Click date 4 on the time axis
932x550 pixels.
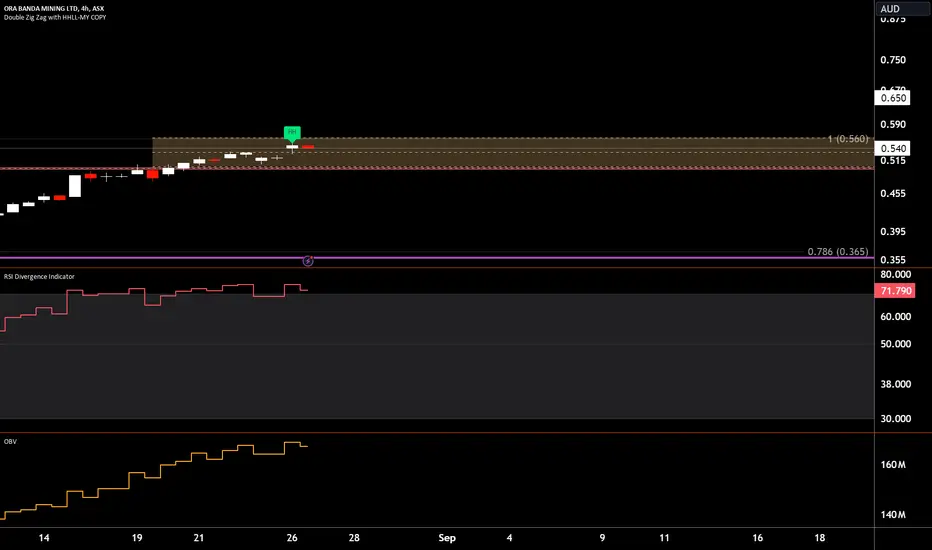(x=509, y=538)
